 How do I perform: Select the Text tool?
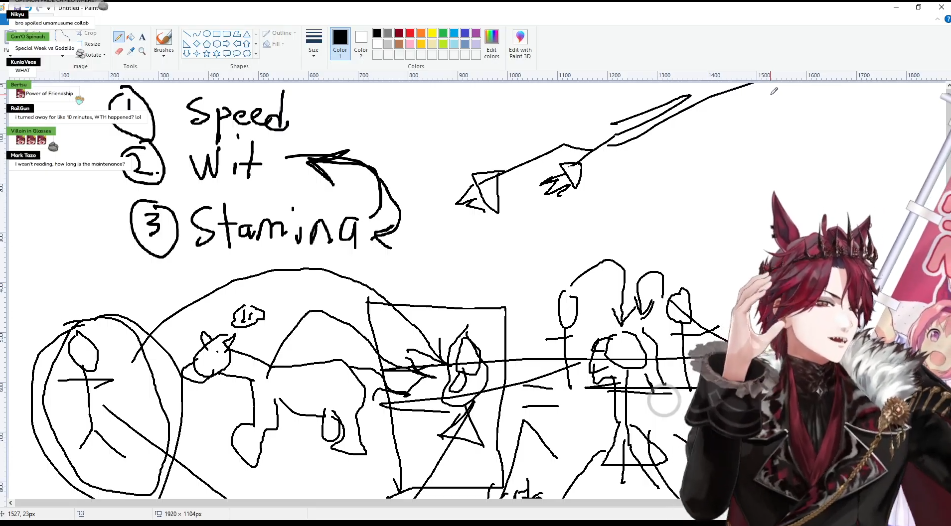coord(143,37)
